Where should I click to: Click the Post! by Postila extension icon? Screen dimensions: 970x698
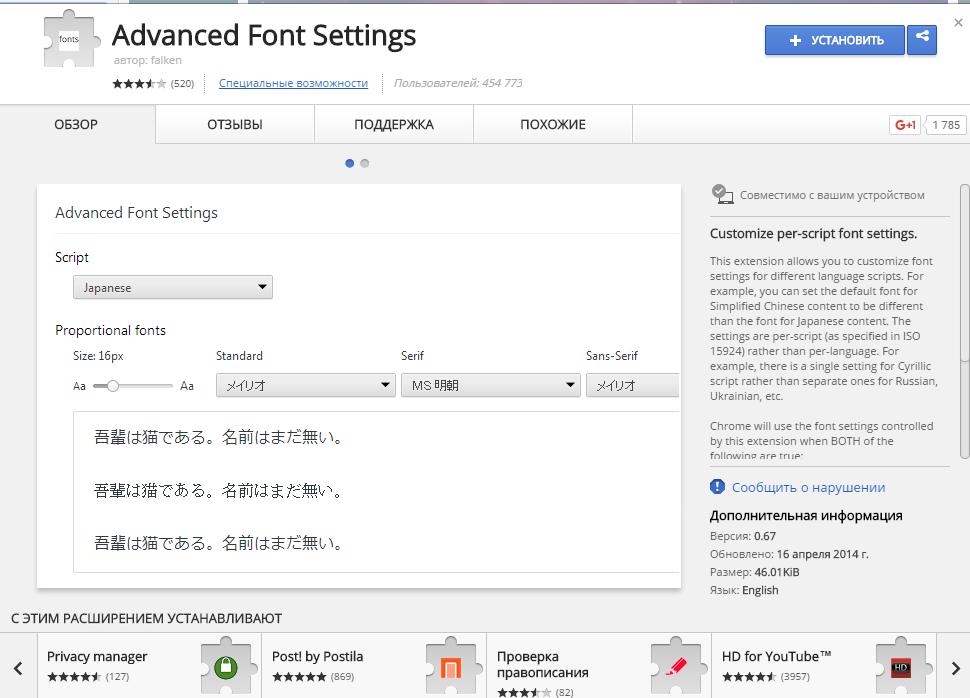(451, 667)
